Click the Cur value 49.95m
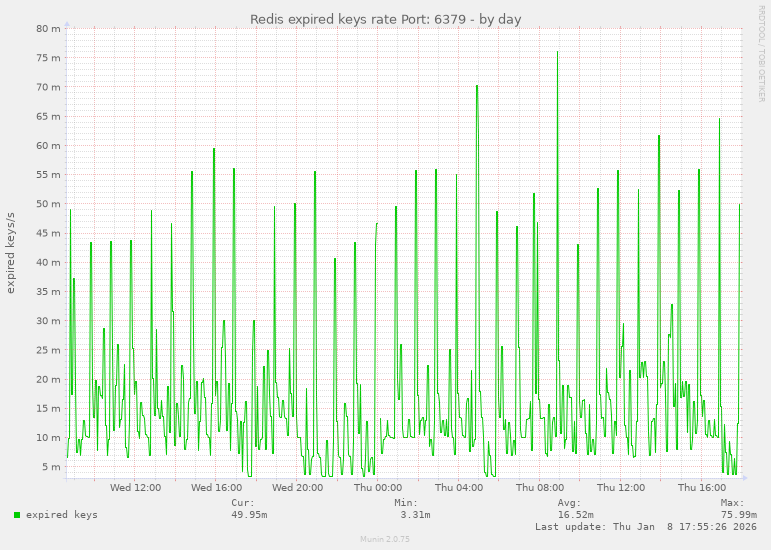 [249, 515]
